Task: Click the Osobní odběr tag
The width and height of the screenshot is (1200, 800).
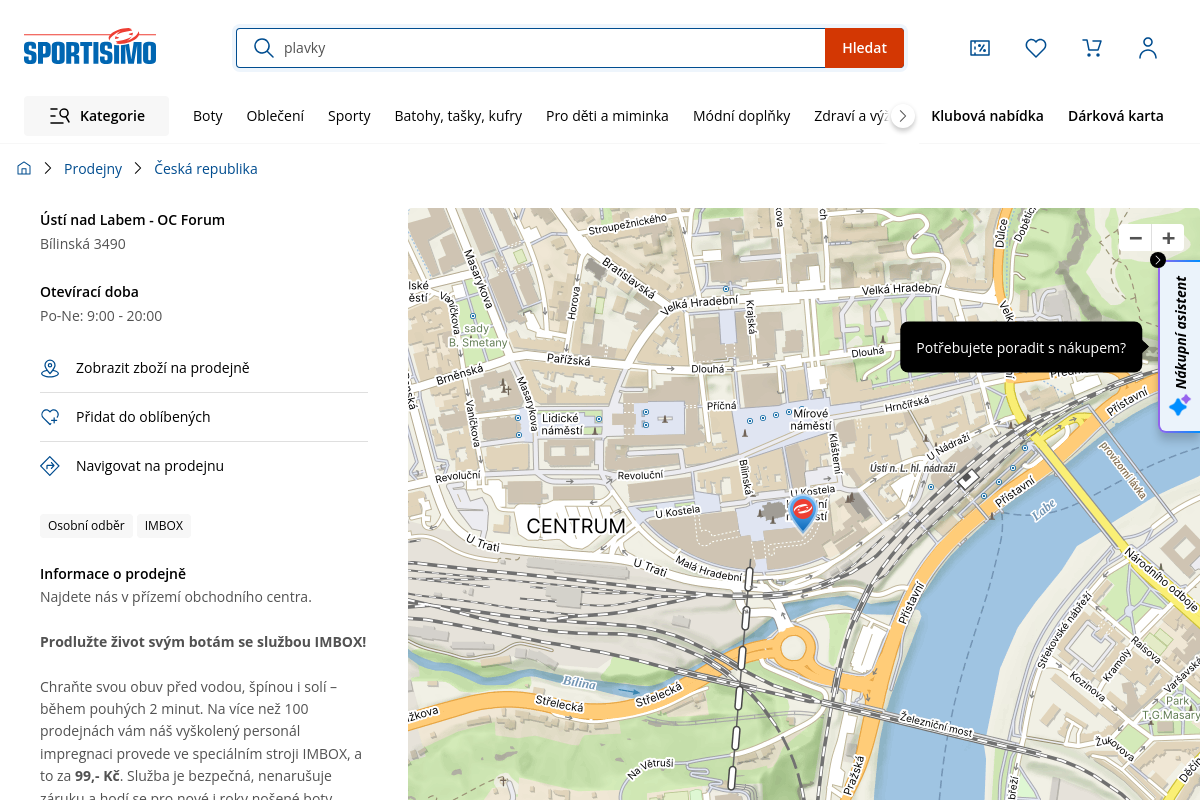Action: 86,525
